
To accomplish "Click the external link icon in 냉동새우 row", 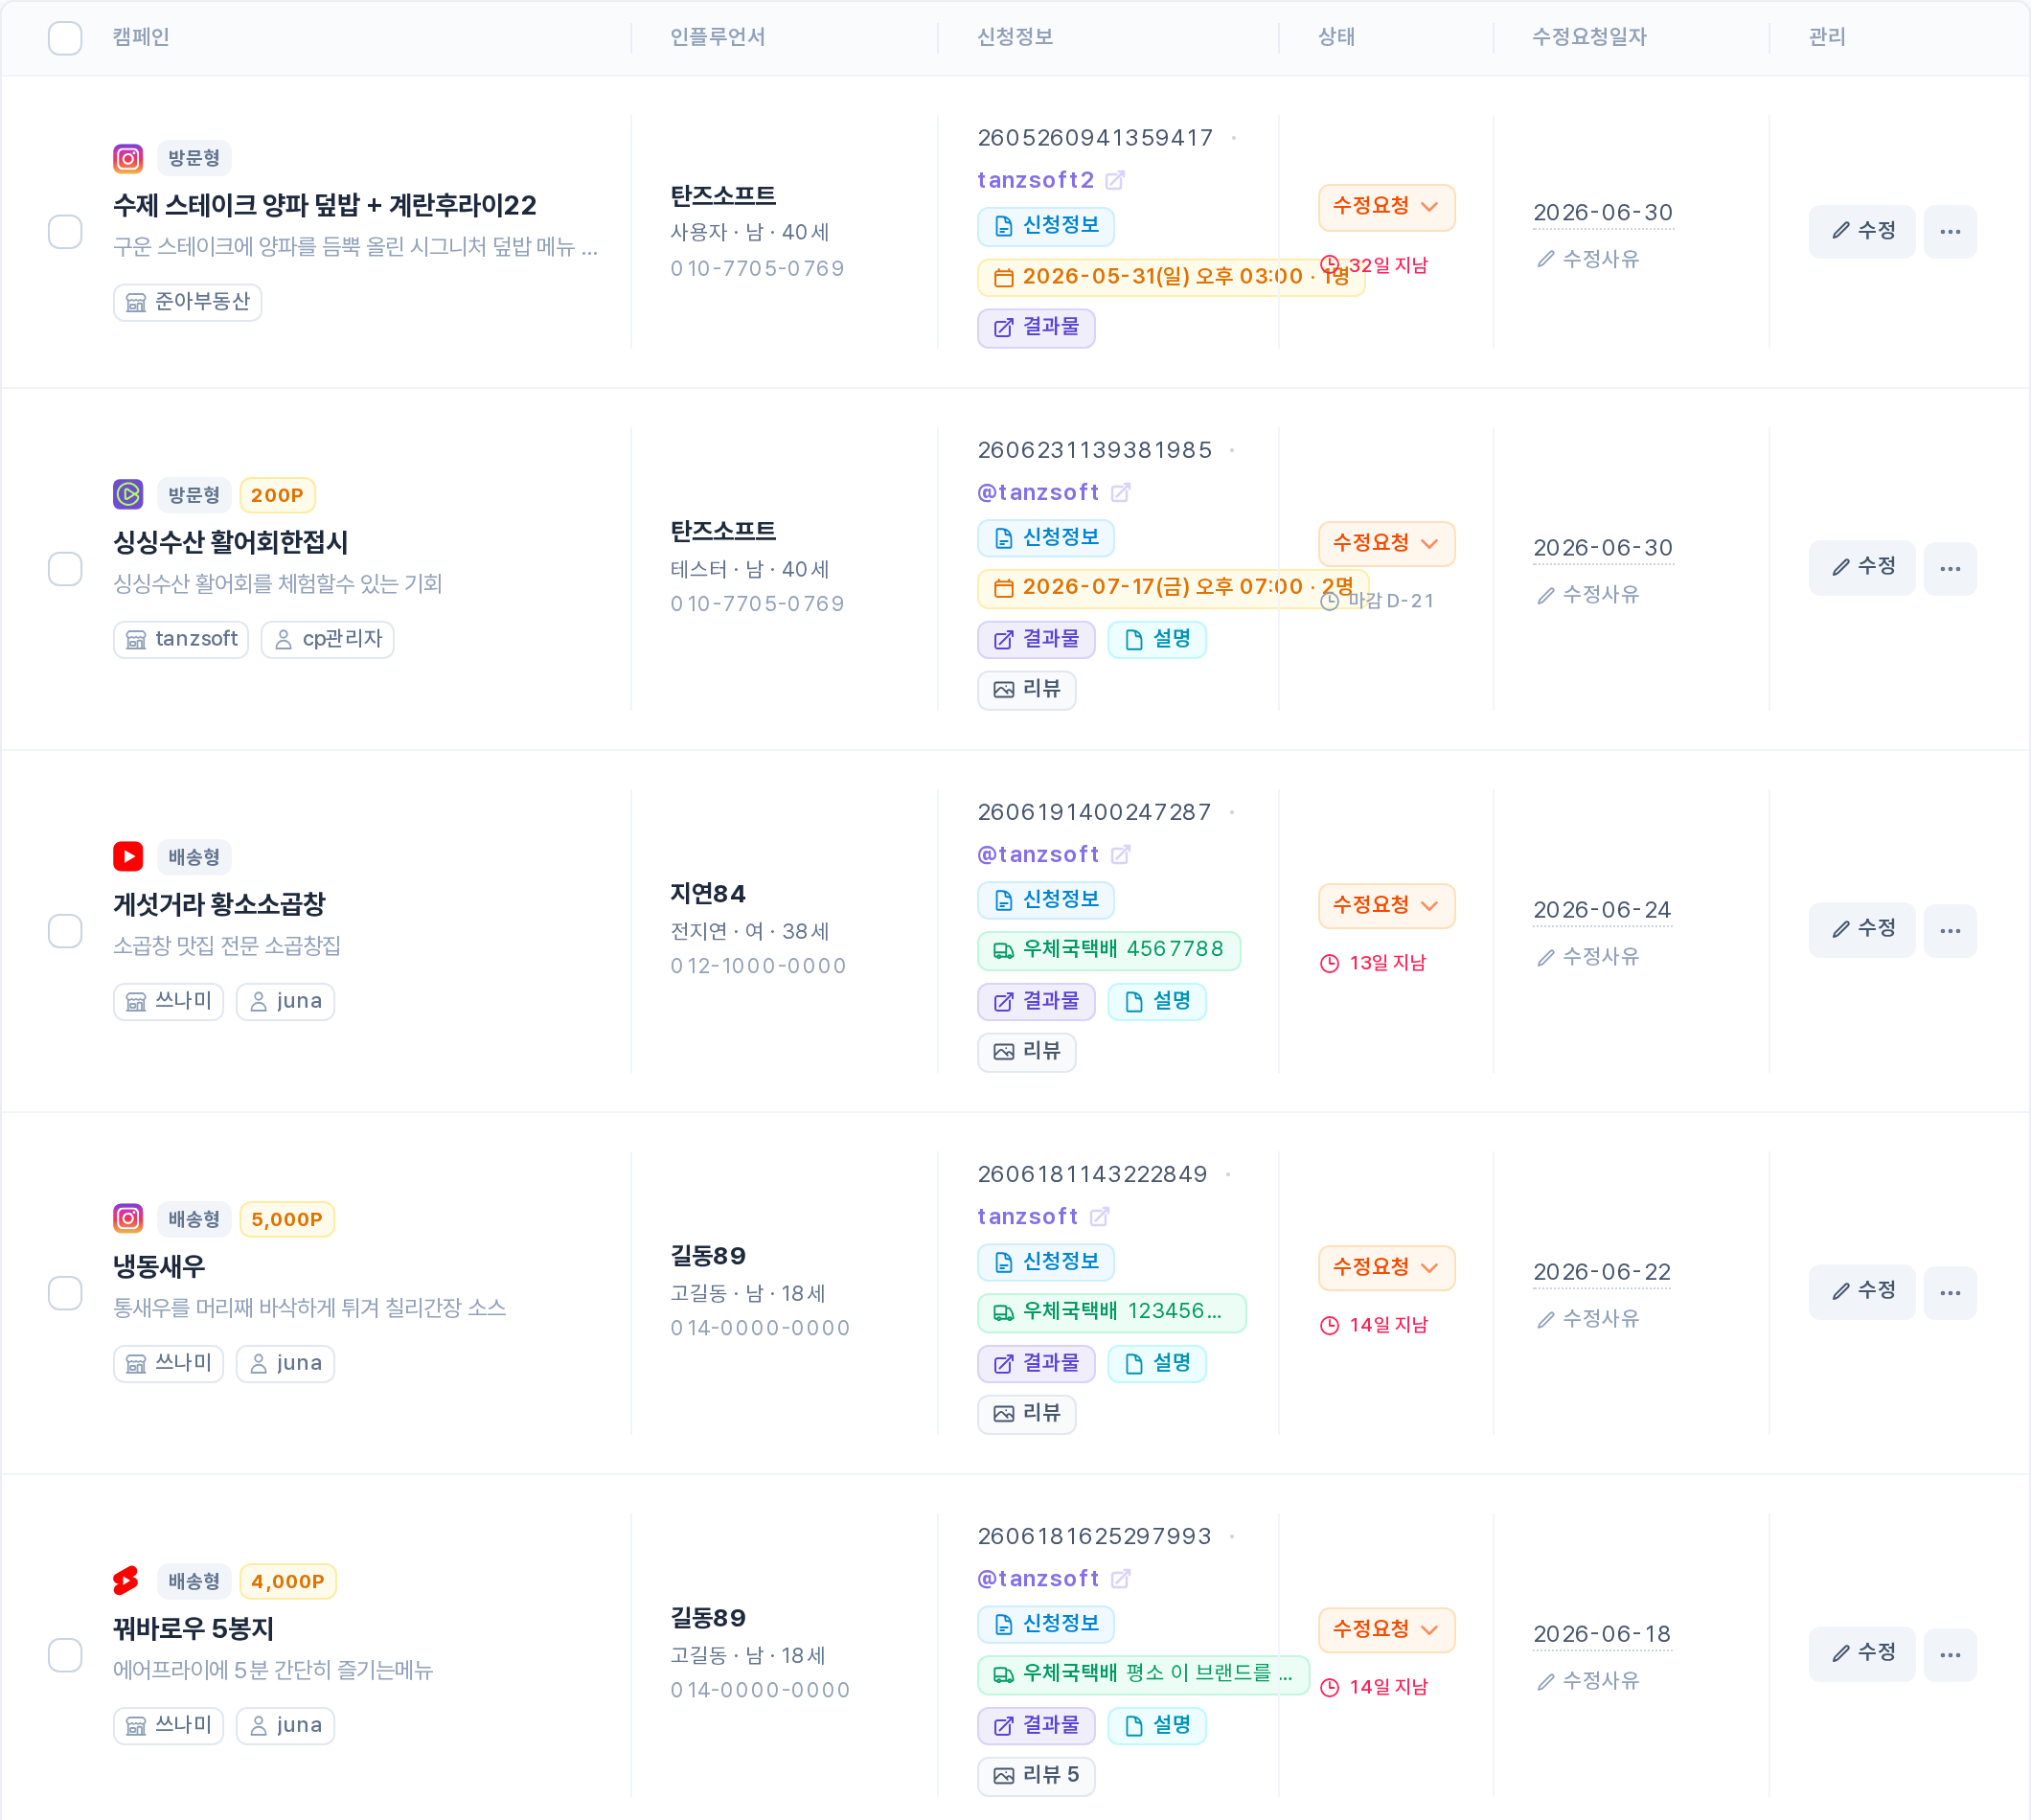I will pyautogui.click(x=1099, y=1216).
